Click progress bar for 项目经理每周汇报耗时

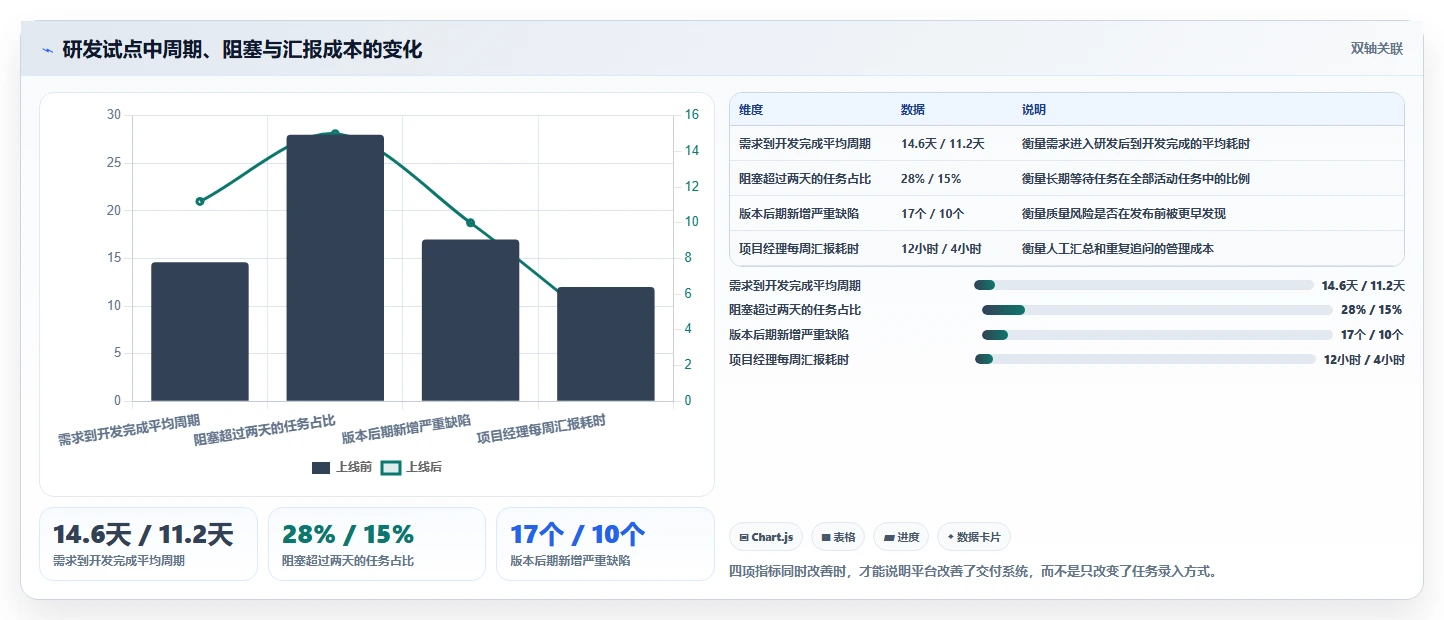1145,360
